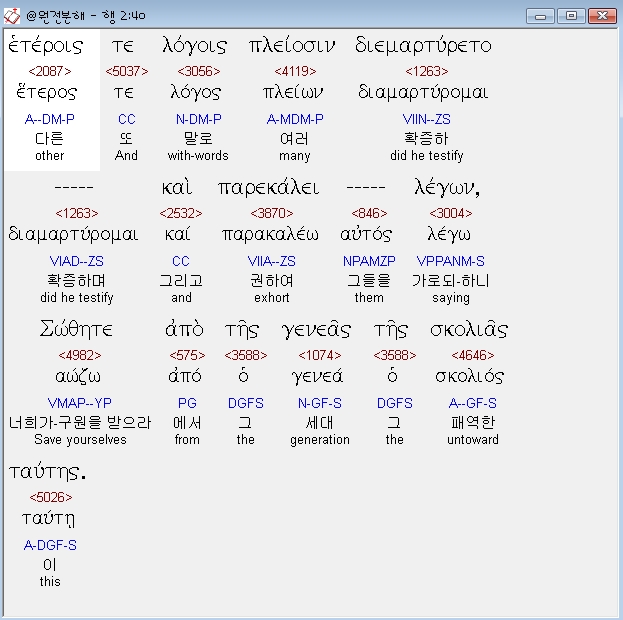Click Strong's number <3056>

coord(199,71)
